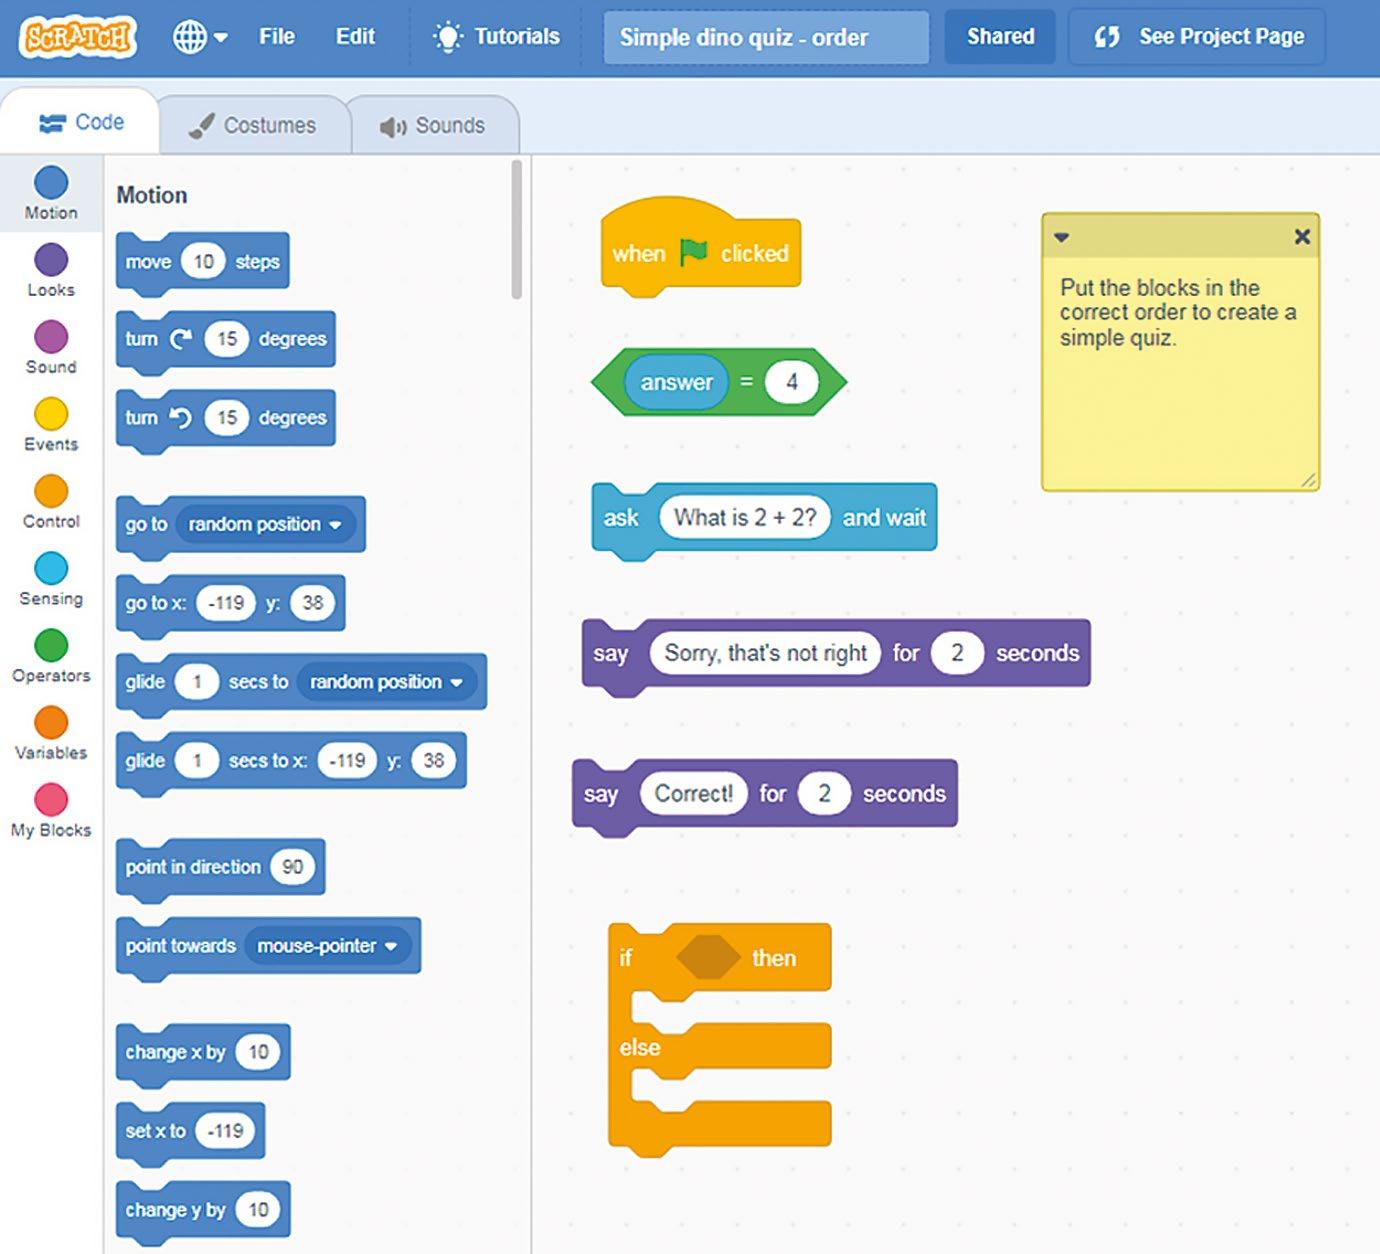The image size is (1380, 1254).
Task: Click seconds value in Correct say block
Action: [824, 794]
